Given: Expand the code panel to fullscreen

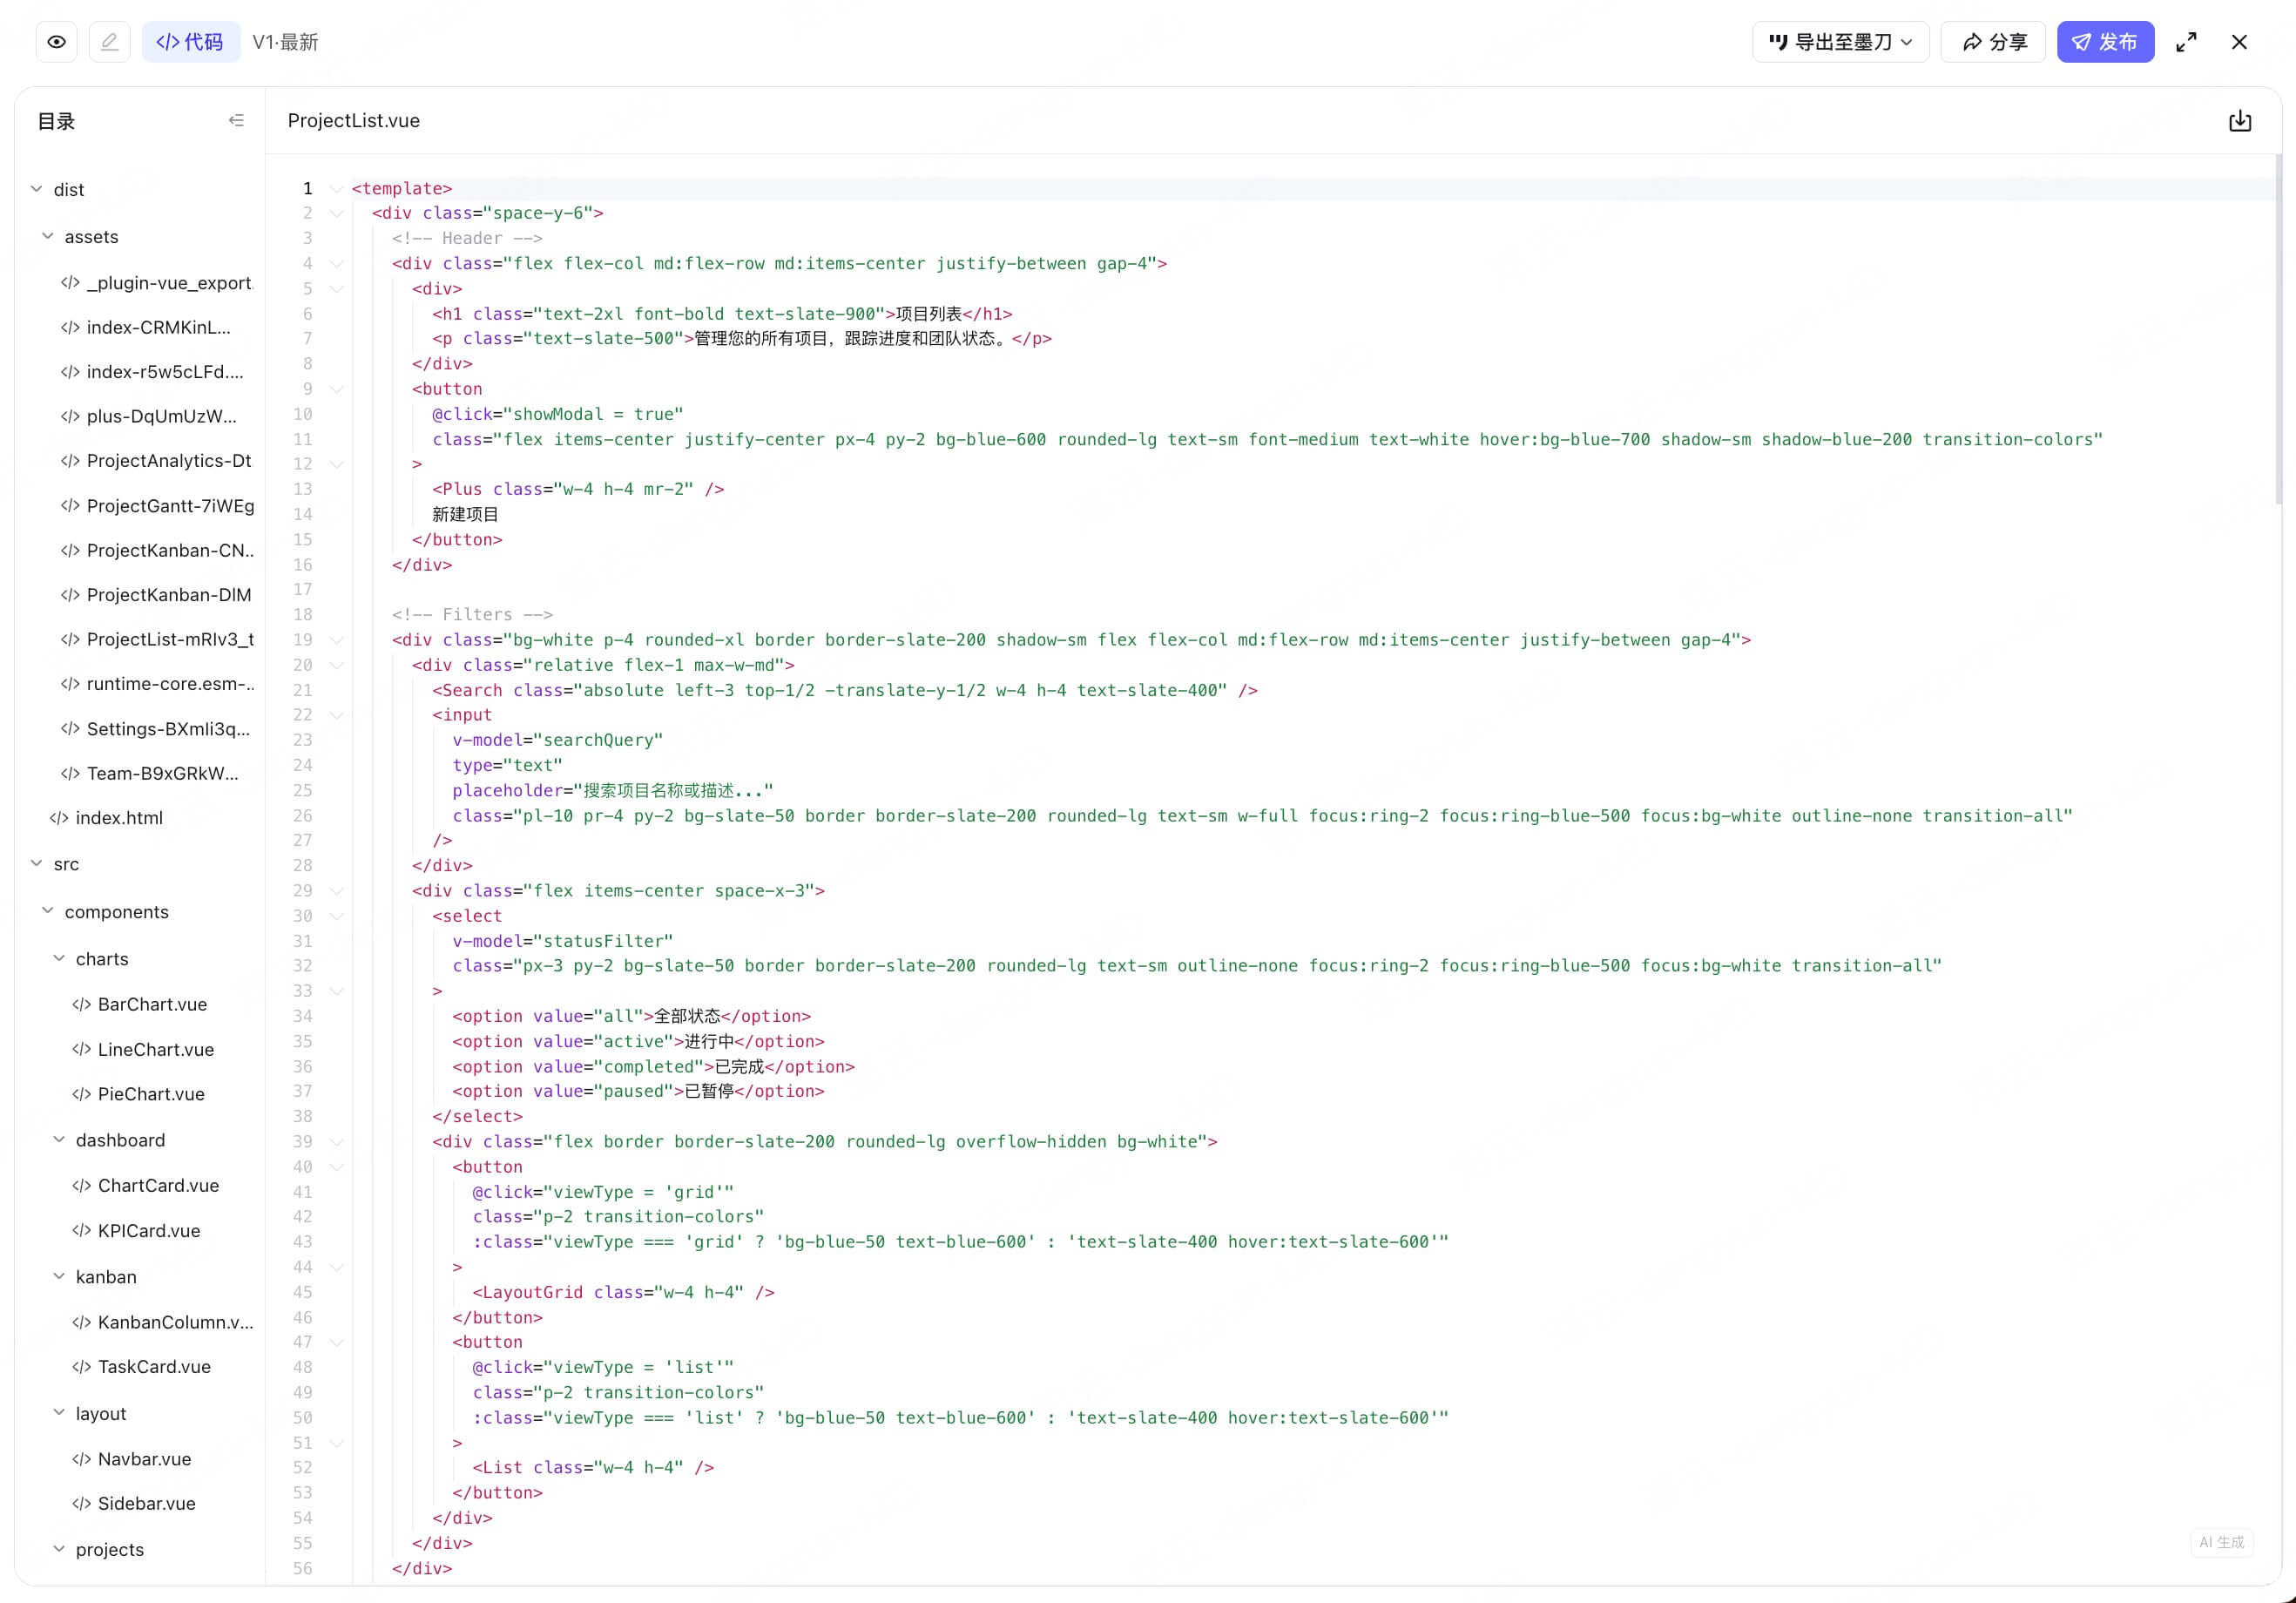Looking at the screenshot, I should (x=2186, y=42).
